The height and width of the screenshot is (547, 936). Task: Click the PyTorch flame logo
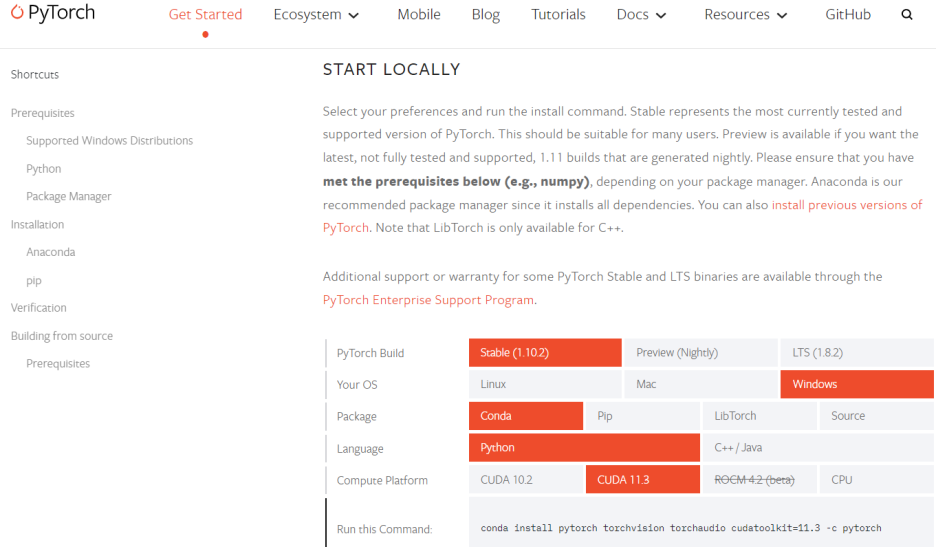click(x=17, y=12)
